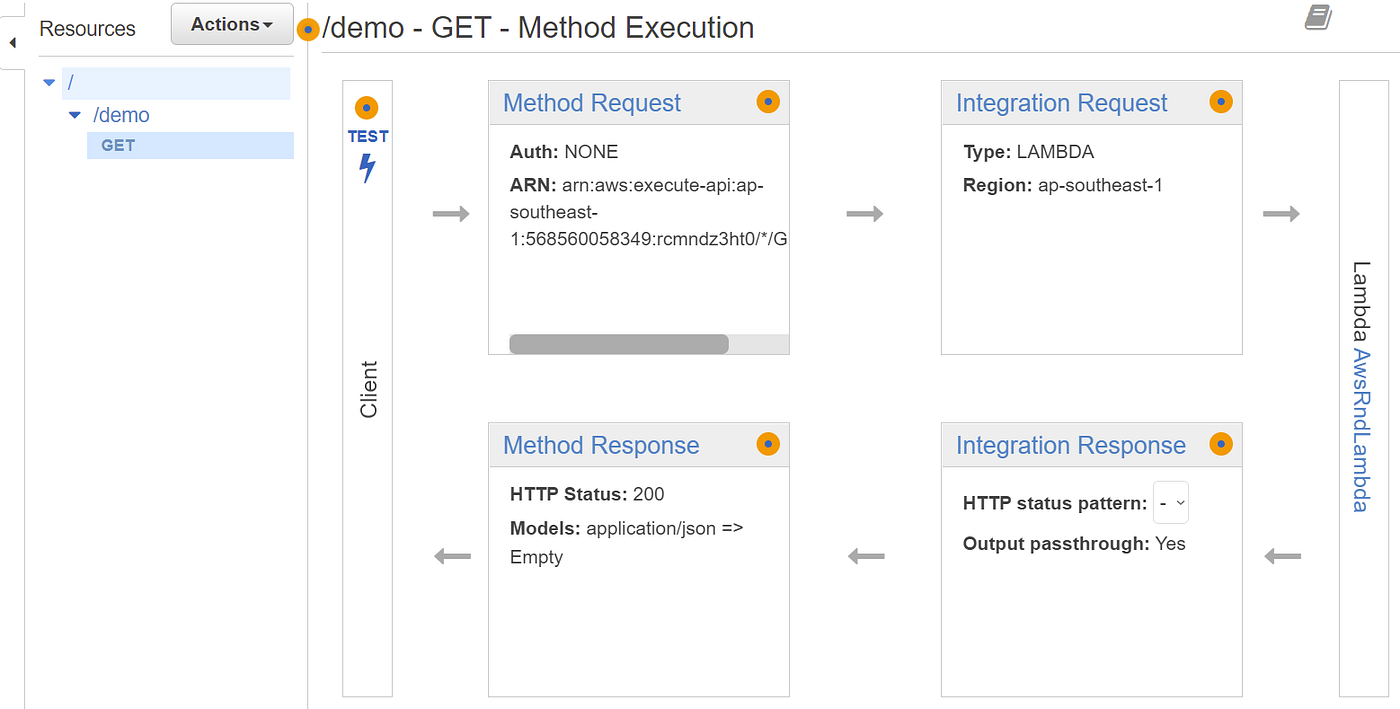Collapse the root / resource tree node
1400x709 pixels.
pyautogui.click(x=49, y=83)
